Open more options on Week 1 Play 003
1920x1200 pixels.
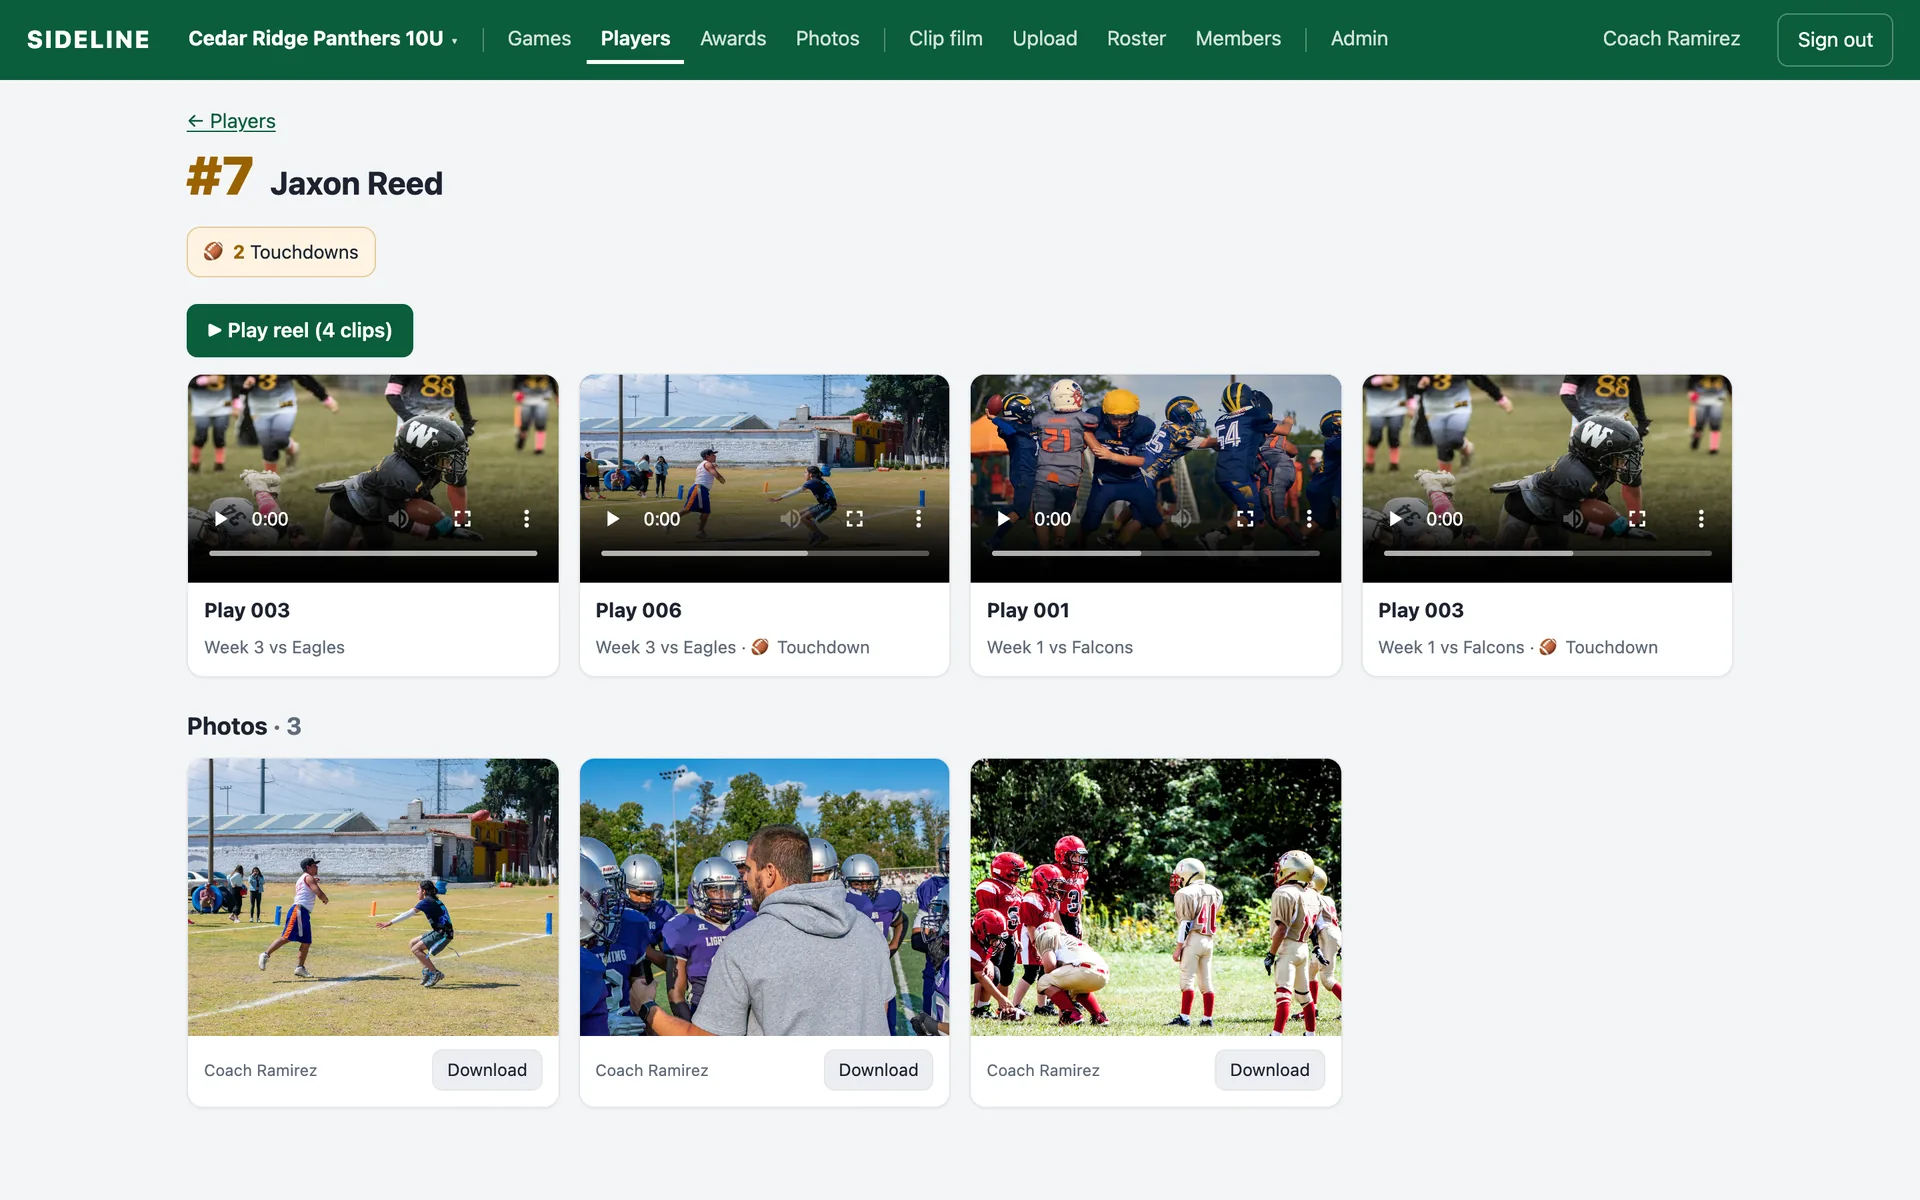(x=1701, y=519)
